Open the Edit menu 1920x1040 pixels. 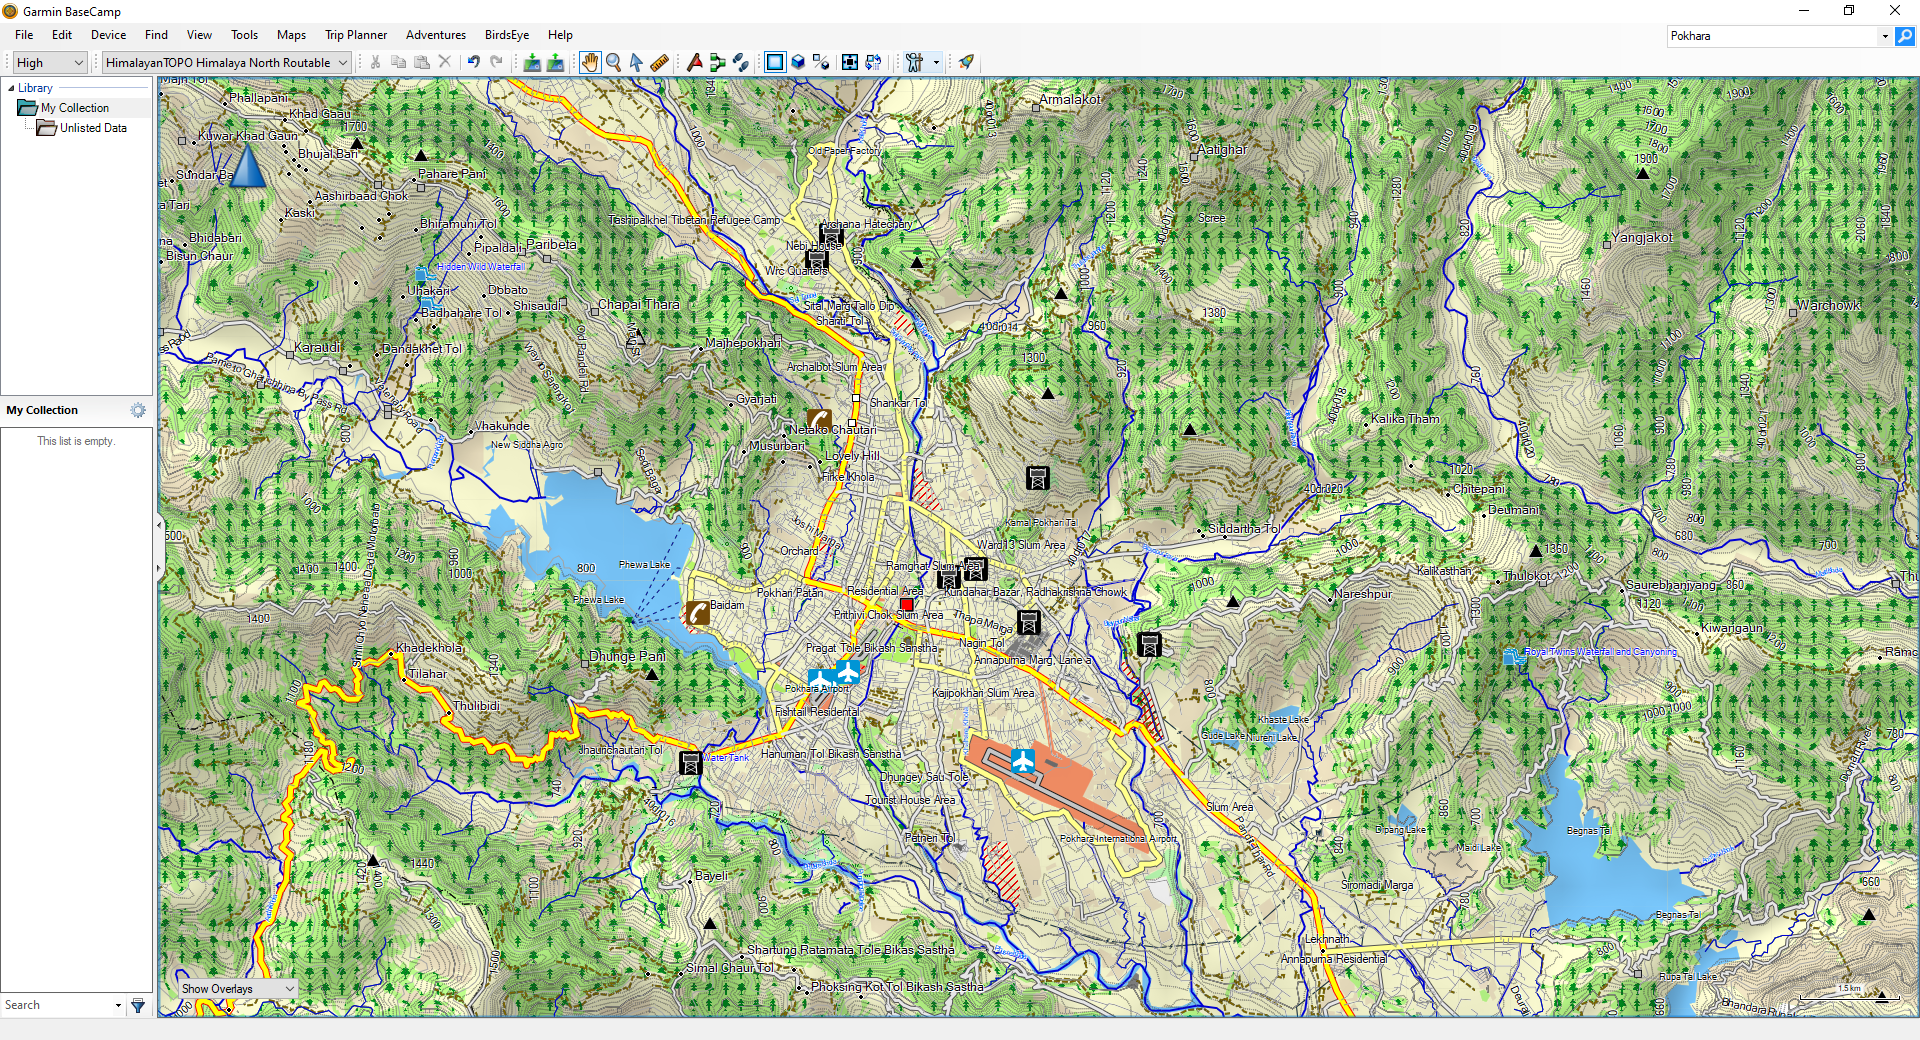click(x=62, y=35)
